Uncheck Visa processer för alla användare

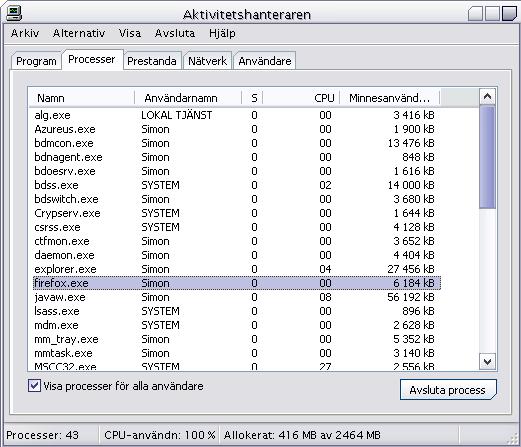34,386
